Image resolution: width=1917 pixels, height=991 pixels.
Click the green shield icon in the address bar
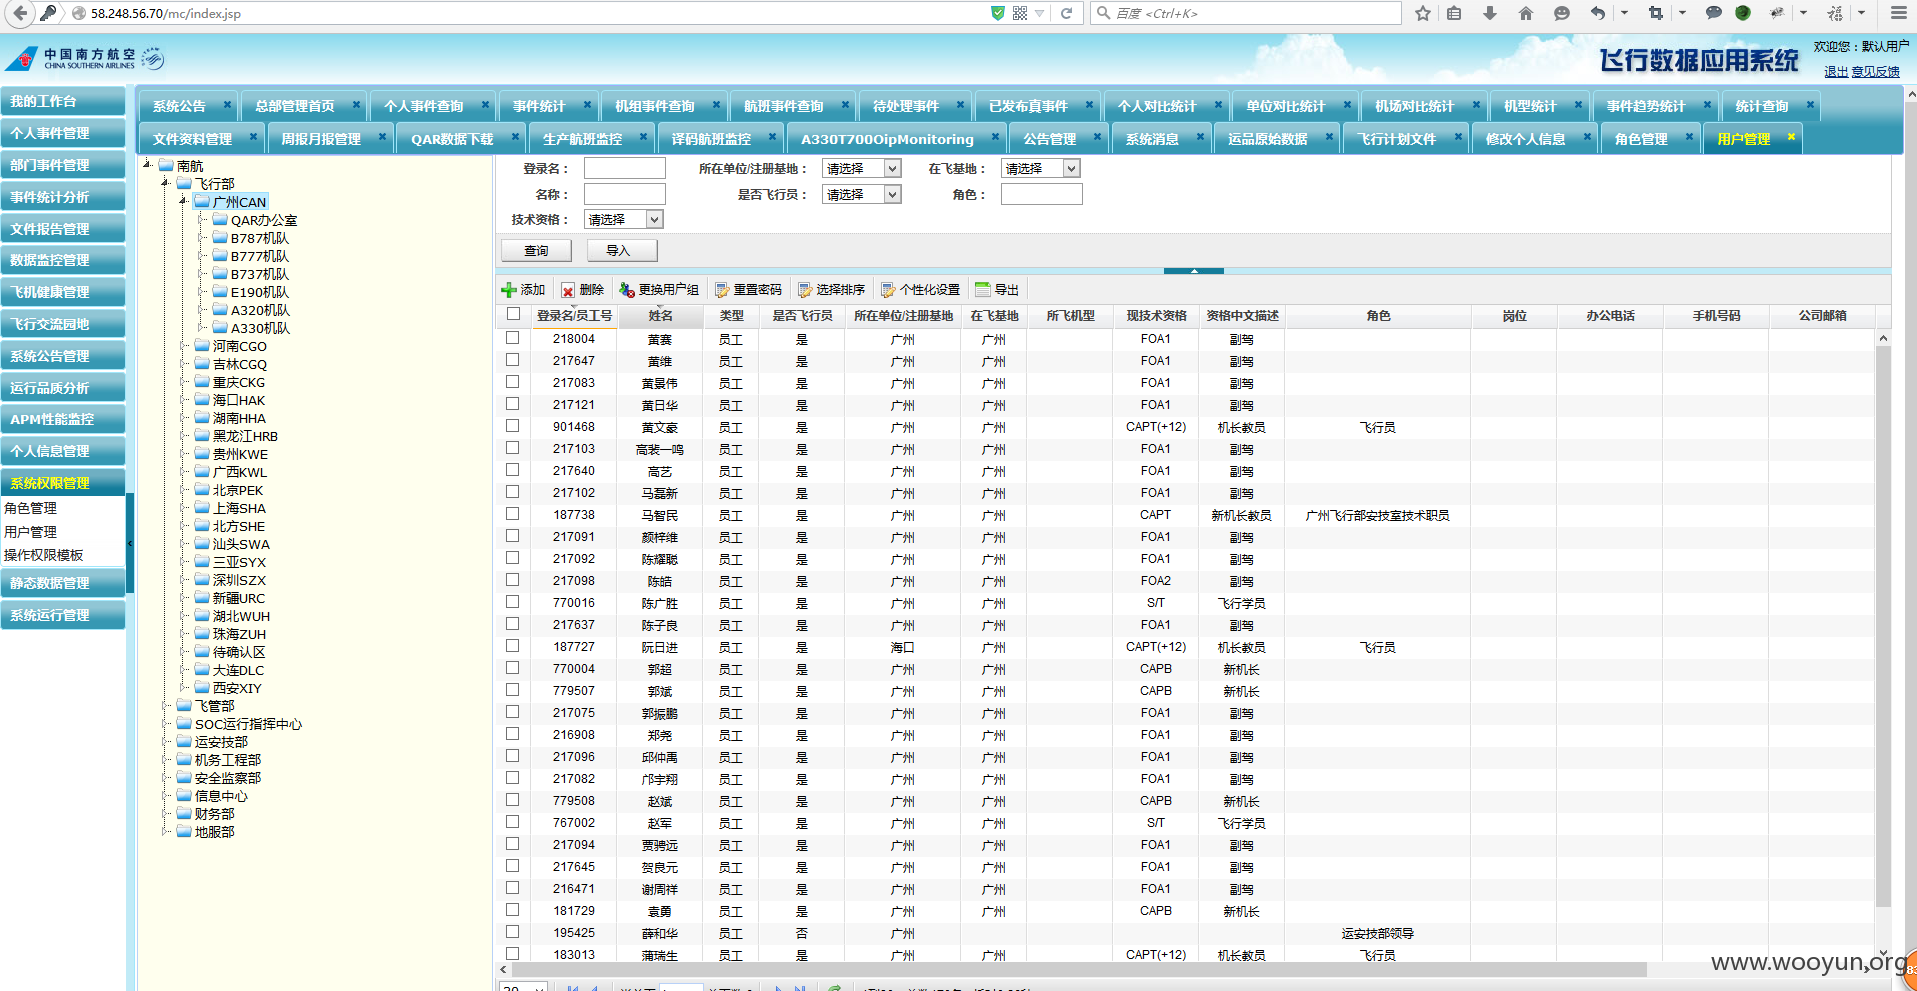(x=997, y=13)
